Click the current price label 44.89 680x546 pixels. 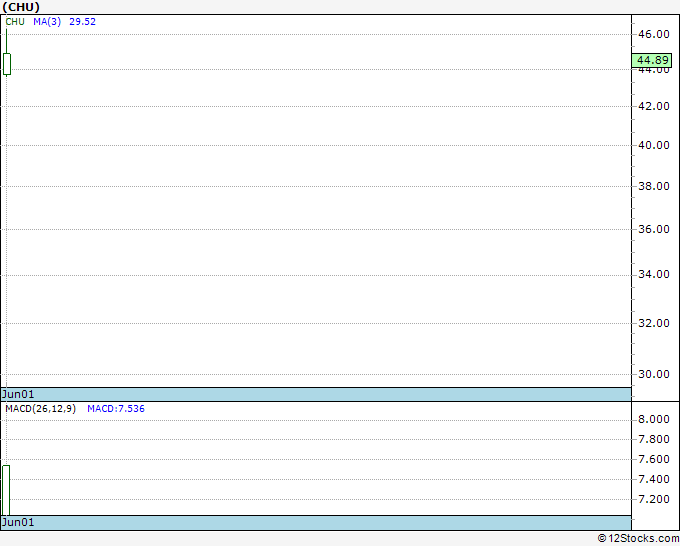tap(652, 60)
